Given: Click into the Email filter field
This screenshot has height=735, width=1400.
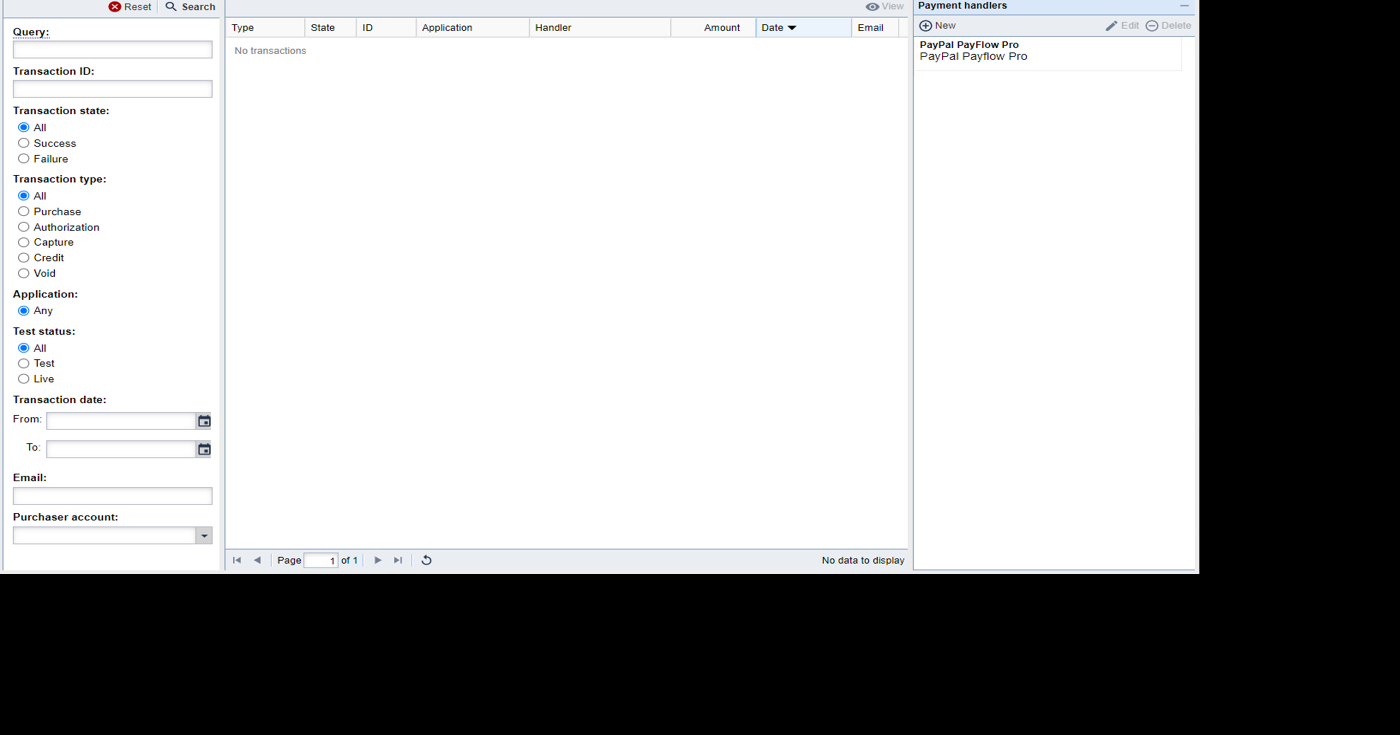Looking at the screenshot, I should (x=112, y=496).
